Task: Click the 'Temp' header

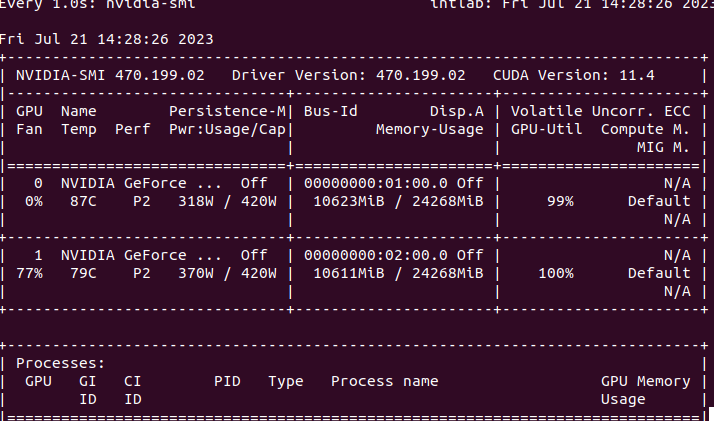Action: tap(79, 129)
